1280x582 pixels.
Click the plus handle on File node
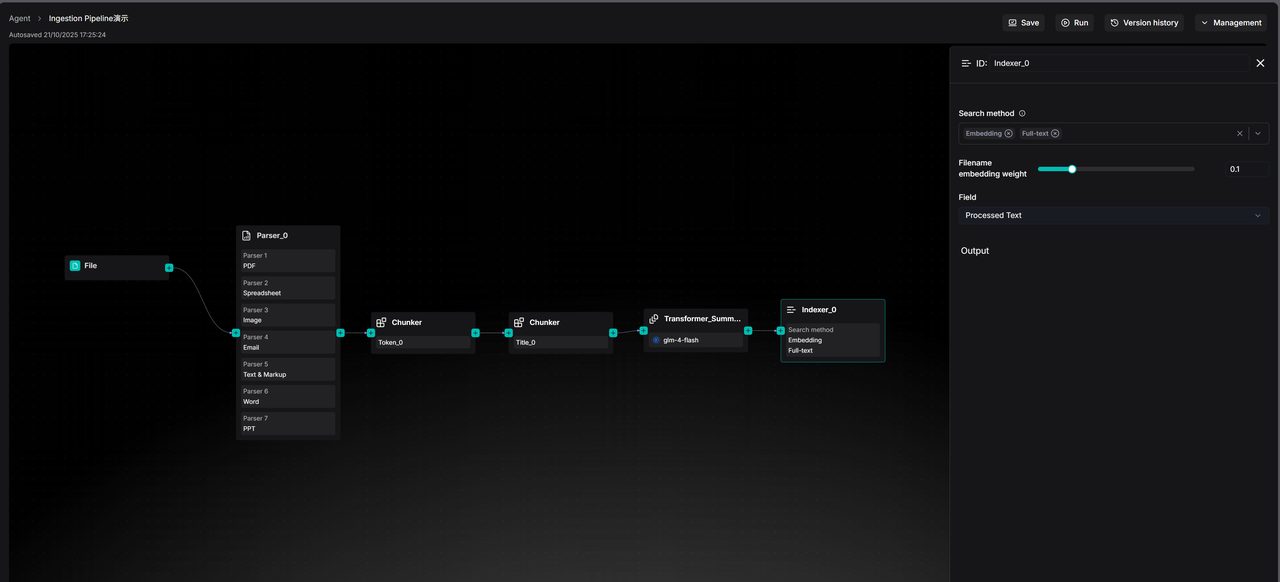tap(169, 268)
